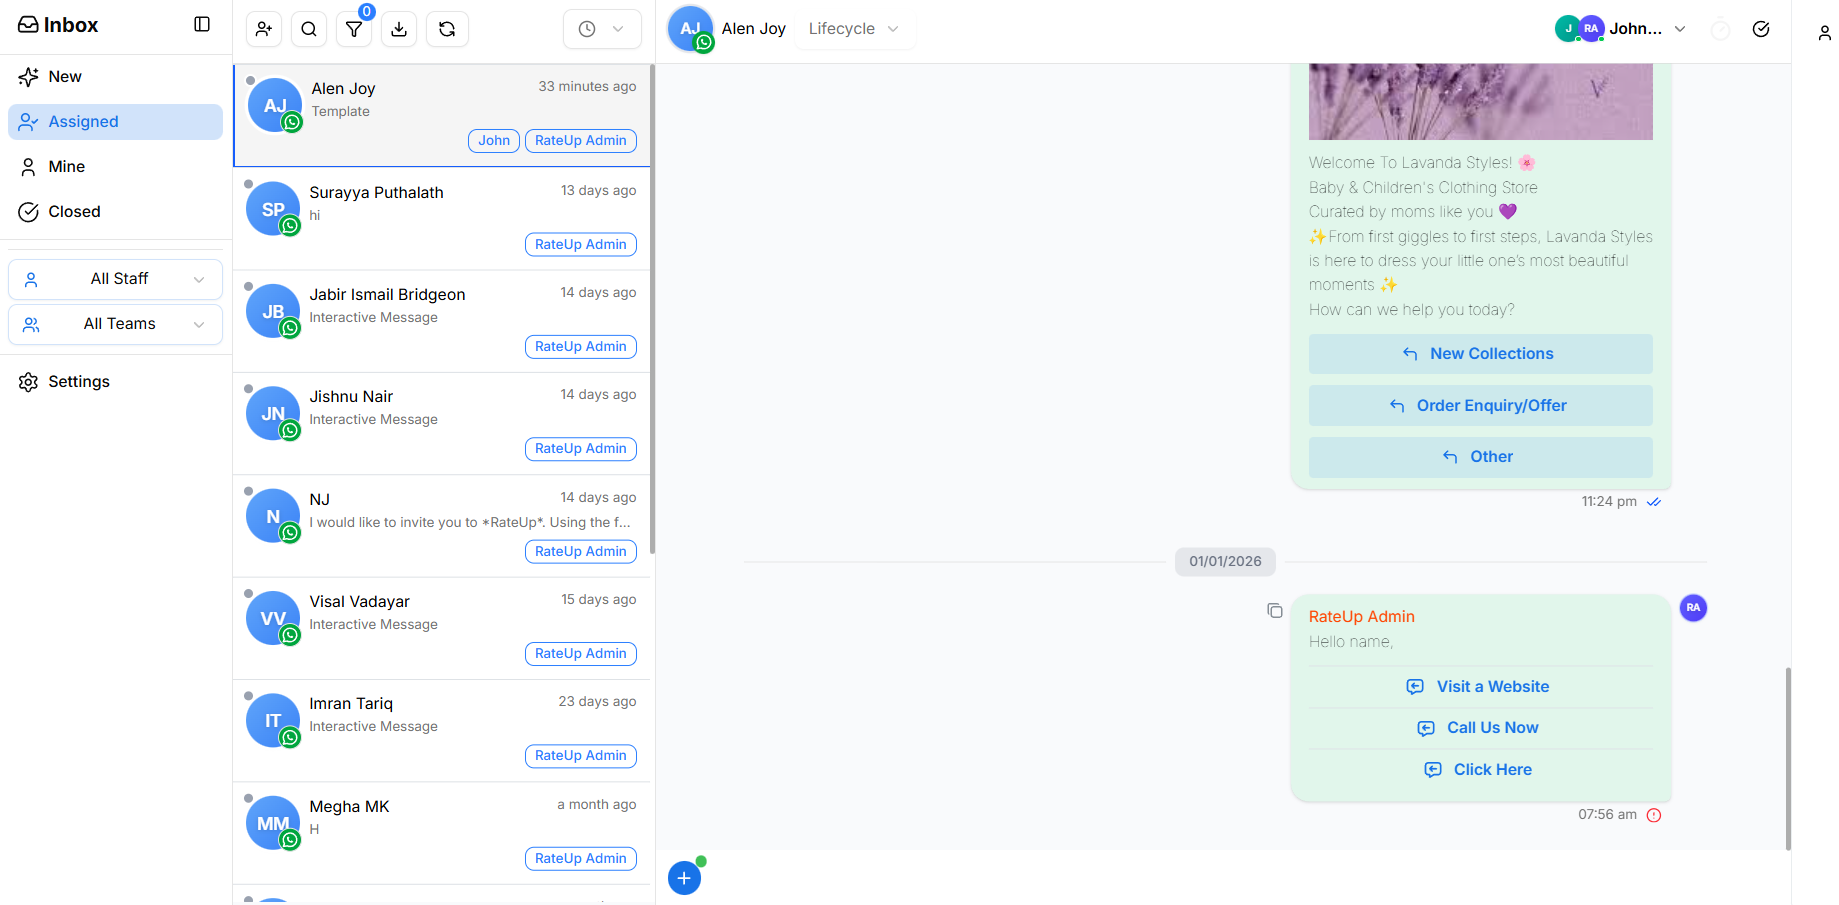The width and height of the screenshot is (1839, 905).
Task: Open the filter funnel icon
Action: pos(354,29)
